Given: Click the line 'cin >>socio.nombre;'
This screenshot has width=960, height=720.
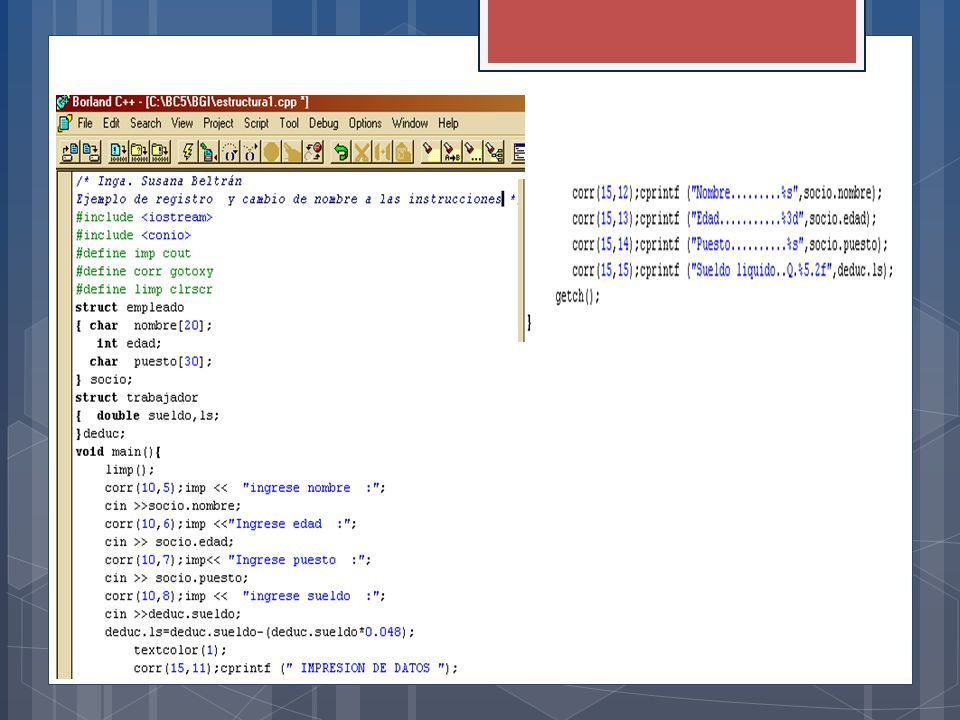Looking at the screenshot, I should coord(173,506).
